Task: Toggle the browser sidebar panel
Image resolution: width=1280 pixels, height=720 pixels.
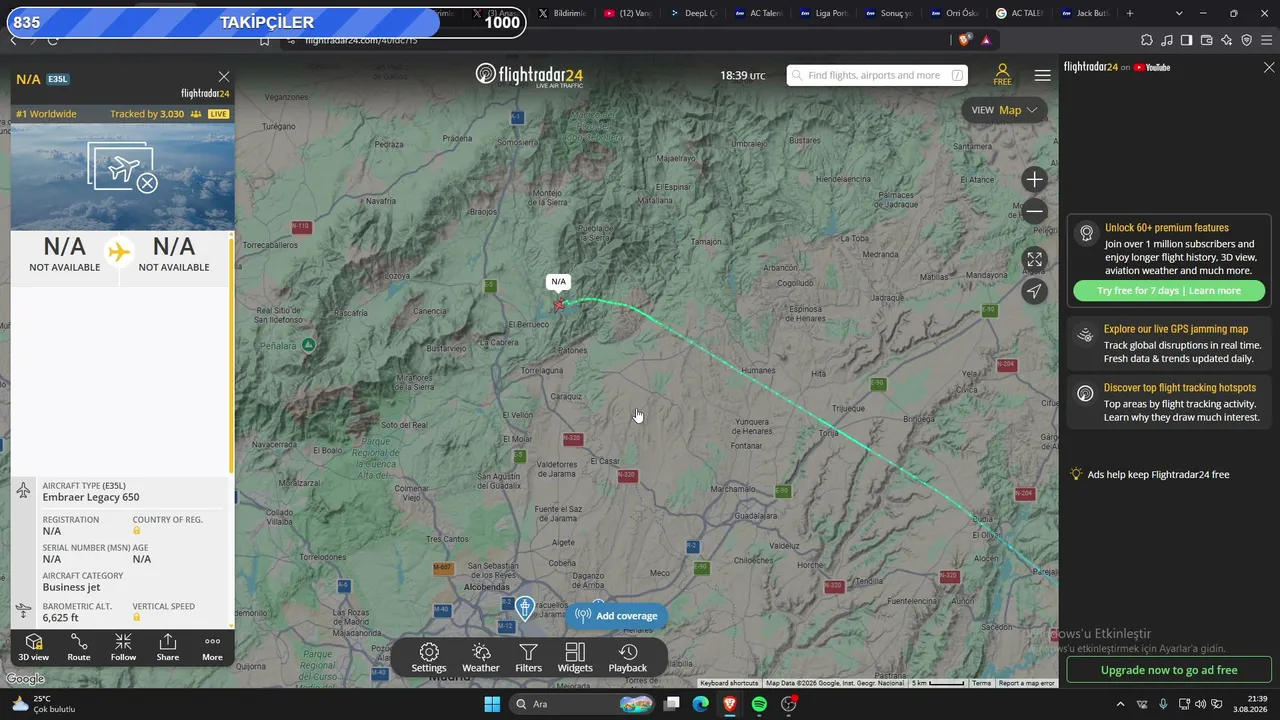Action: point(1186,40)
